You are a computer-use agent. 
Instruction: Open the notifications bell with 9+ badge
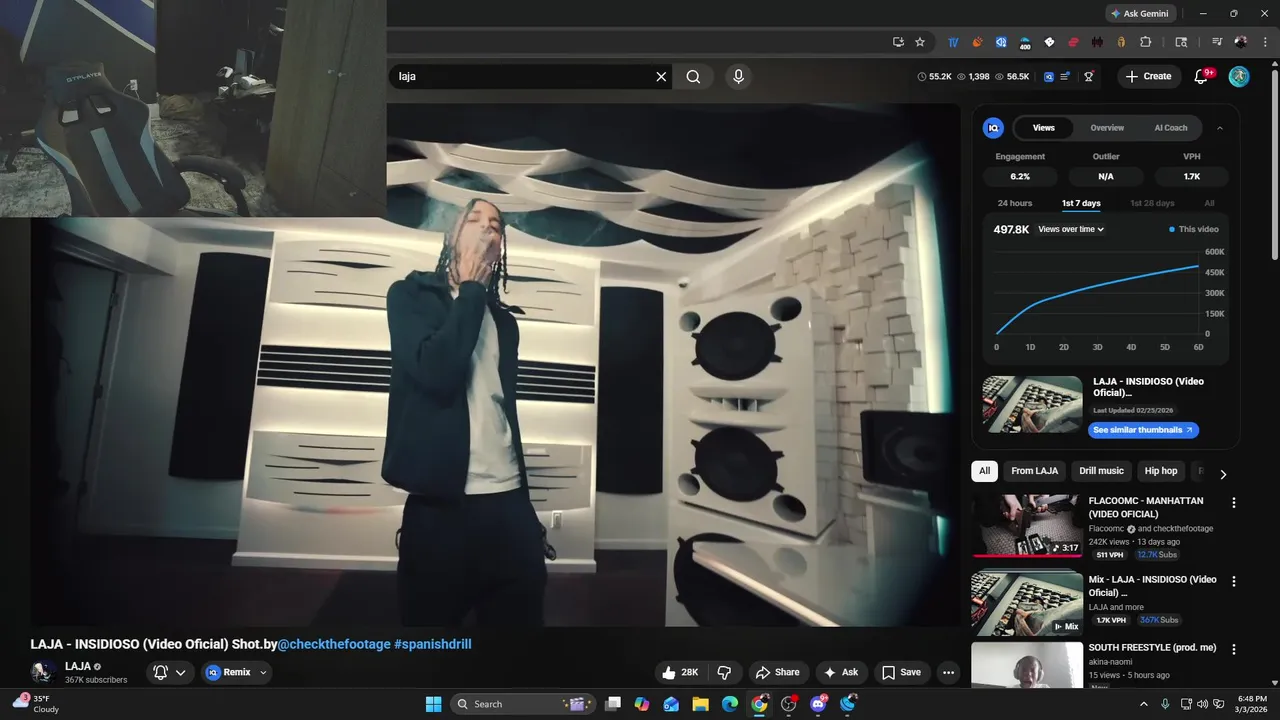[x=1203, y=76]
